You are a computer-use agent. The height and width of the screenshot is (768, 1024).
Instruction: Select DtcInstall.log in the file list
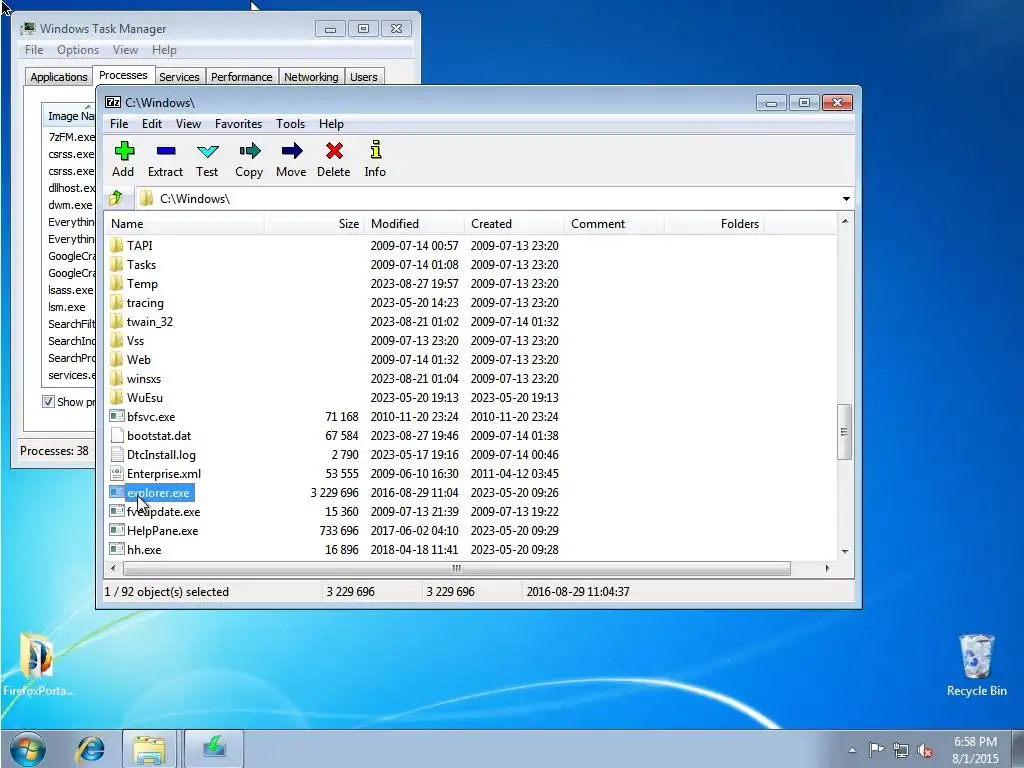coord(161,455)
